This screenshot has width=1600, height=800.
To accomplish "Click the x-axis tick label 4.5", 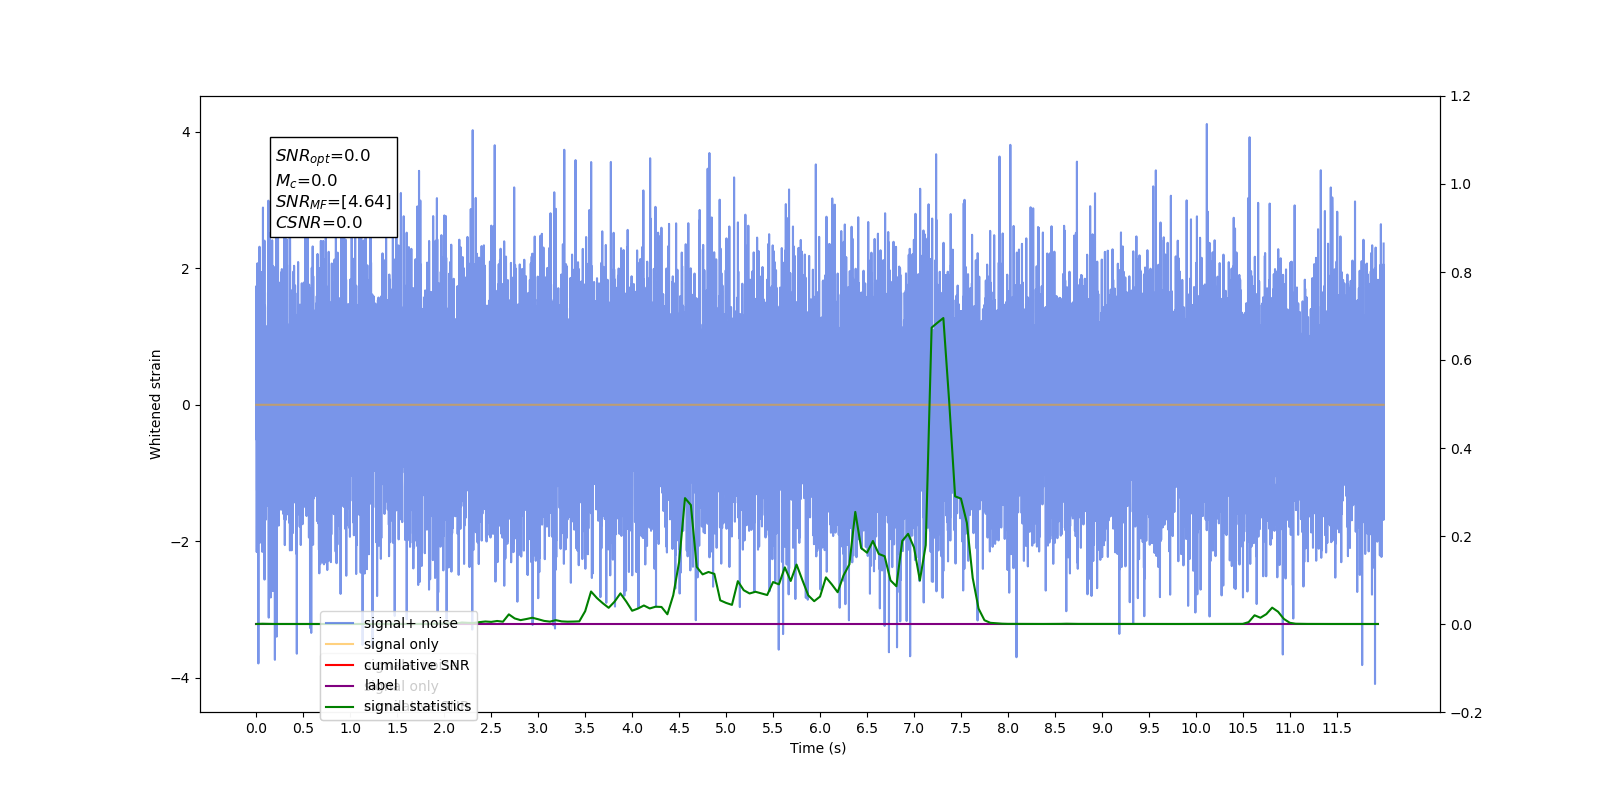I will pyautogui.click(x=679, y=728).
